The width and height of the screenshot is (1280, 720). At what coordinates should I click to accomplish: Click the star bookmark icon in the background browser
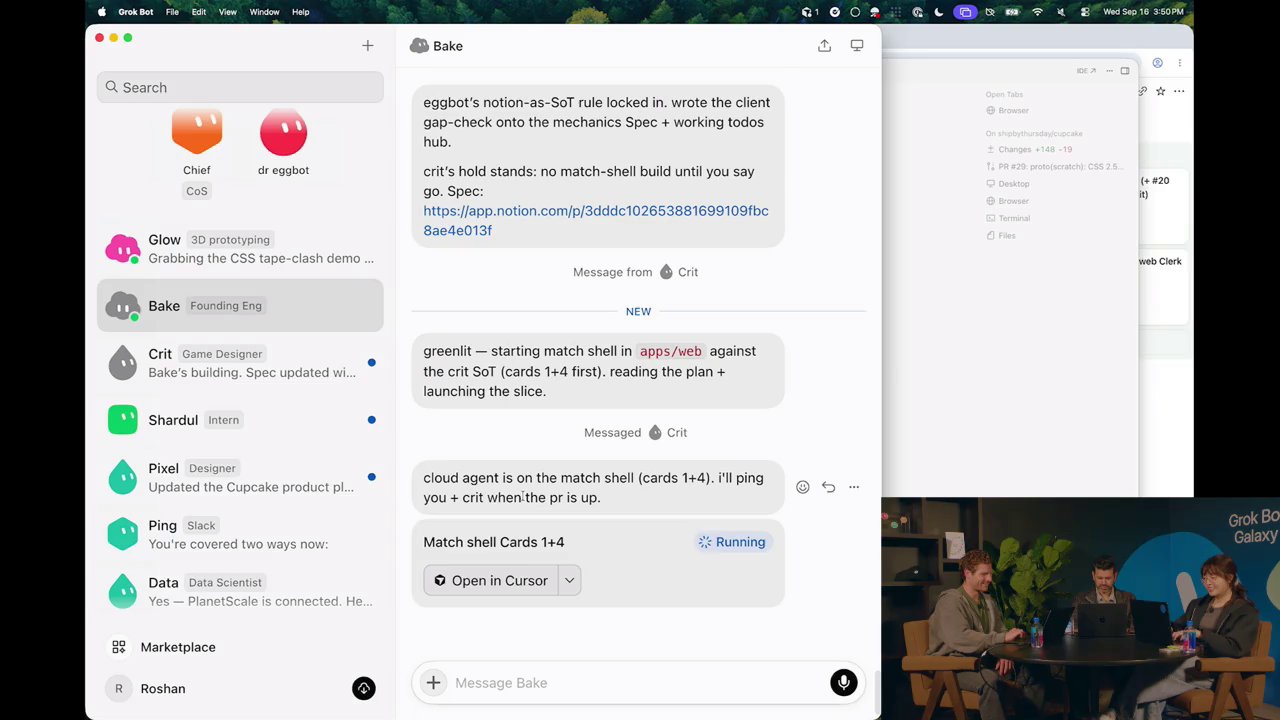tap(1160, 91)
